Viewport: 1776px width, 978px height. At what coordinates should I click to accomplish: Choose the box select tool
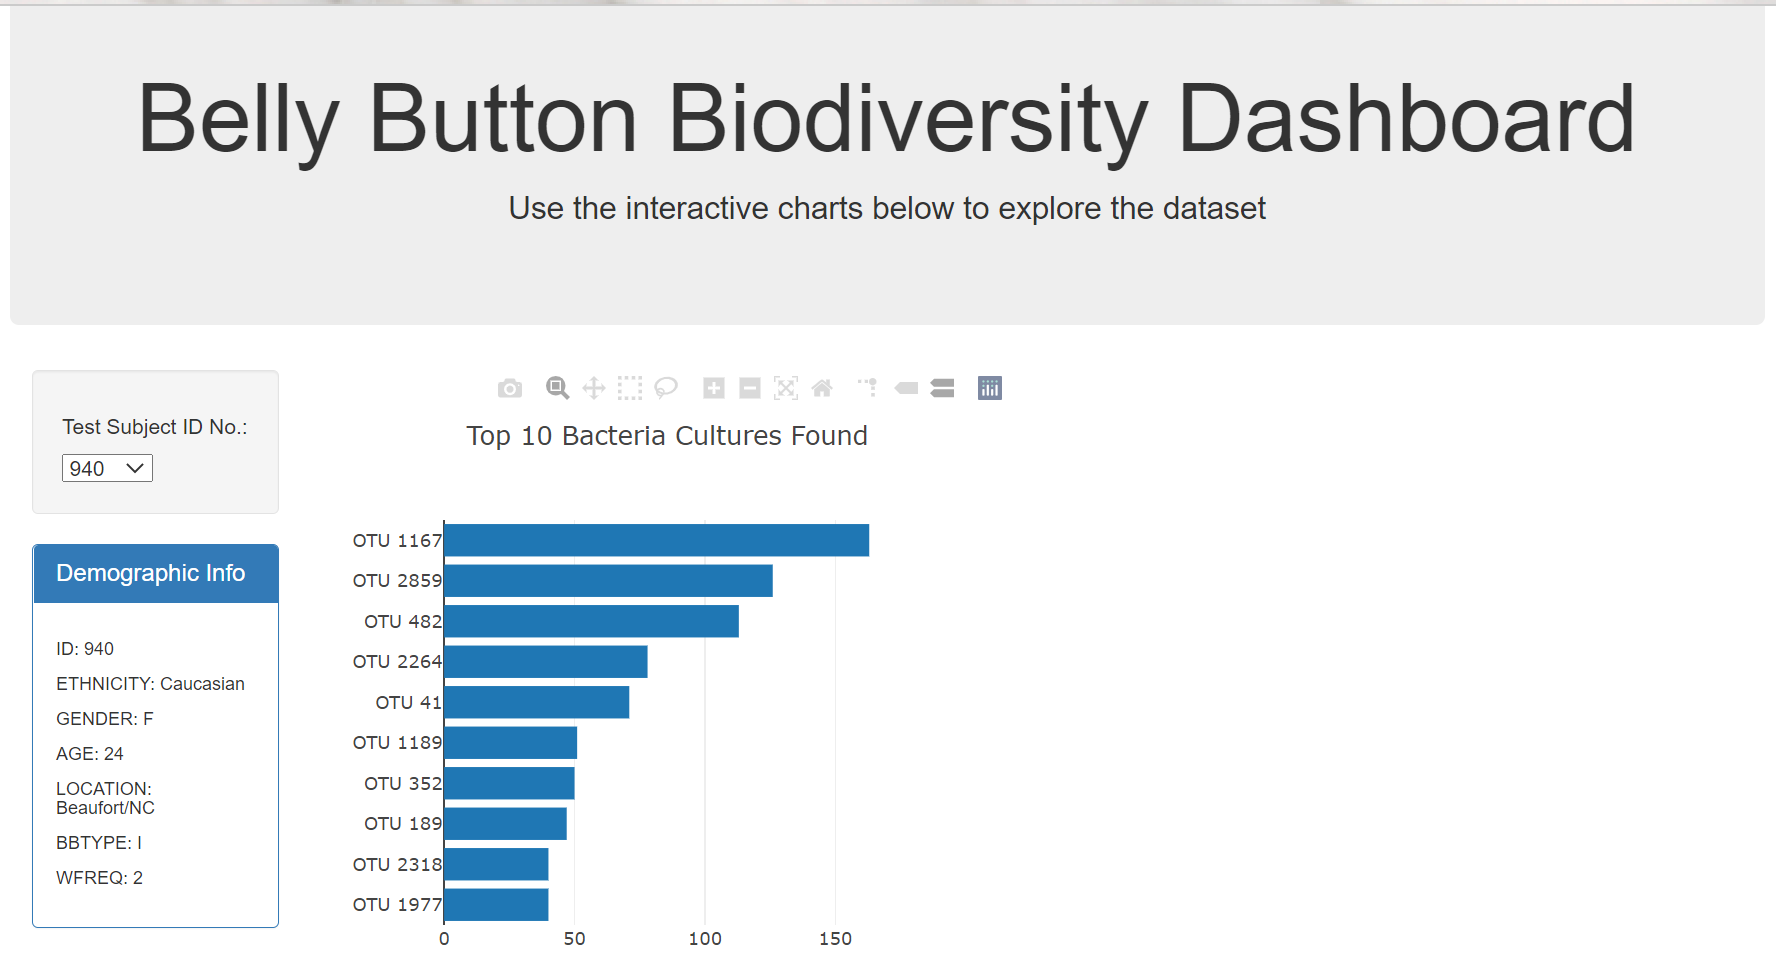point(630,388)
